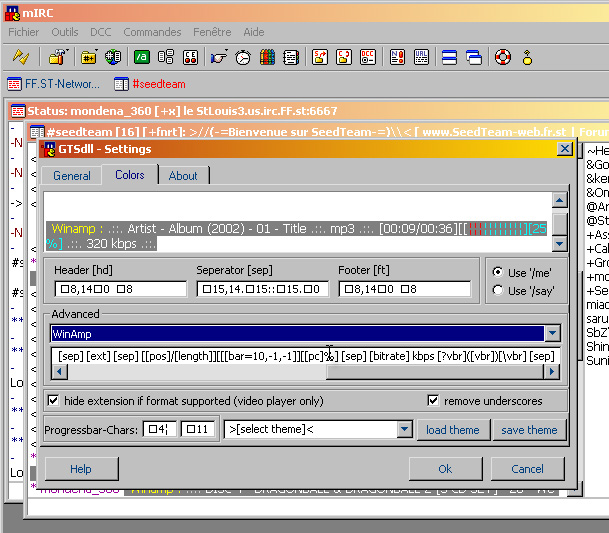Click the save theme button
Image resolution: width=609 pixels, height=533 pixels.
[x=529, y=430]
